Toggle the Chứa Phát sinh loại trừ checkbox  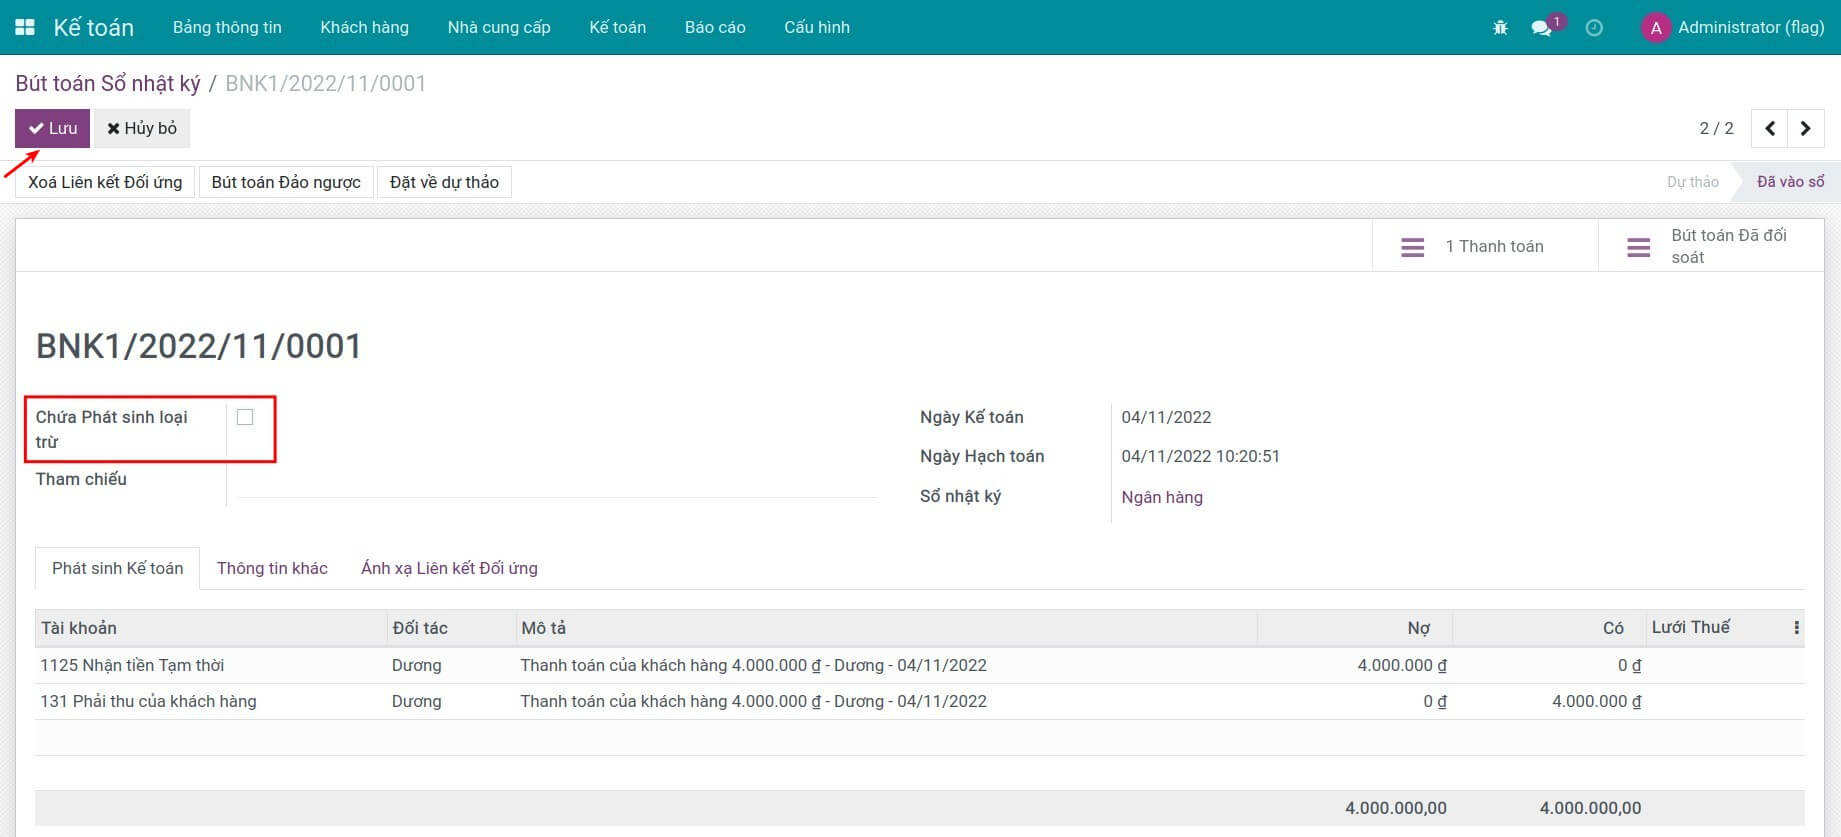pyautogui.click(x=245, y=417)
